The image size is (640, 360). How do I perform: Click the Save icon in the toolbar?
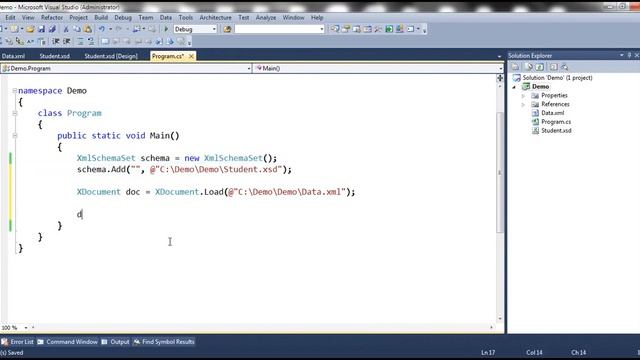pyautogui.click(x=41, y=29)
